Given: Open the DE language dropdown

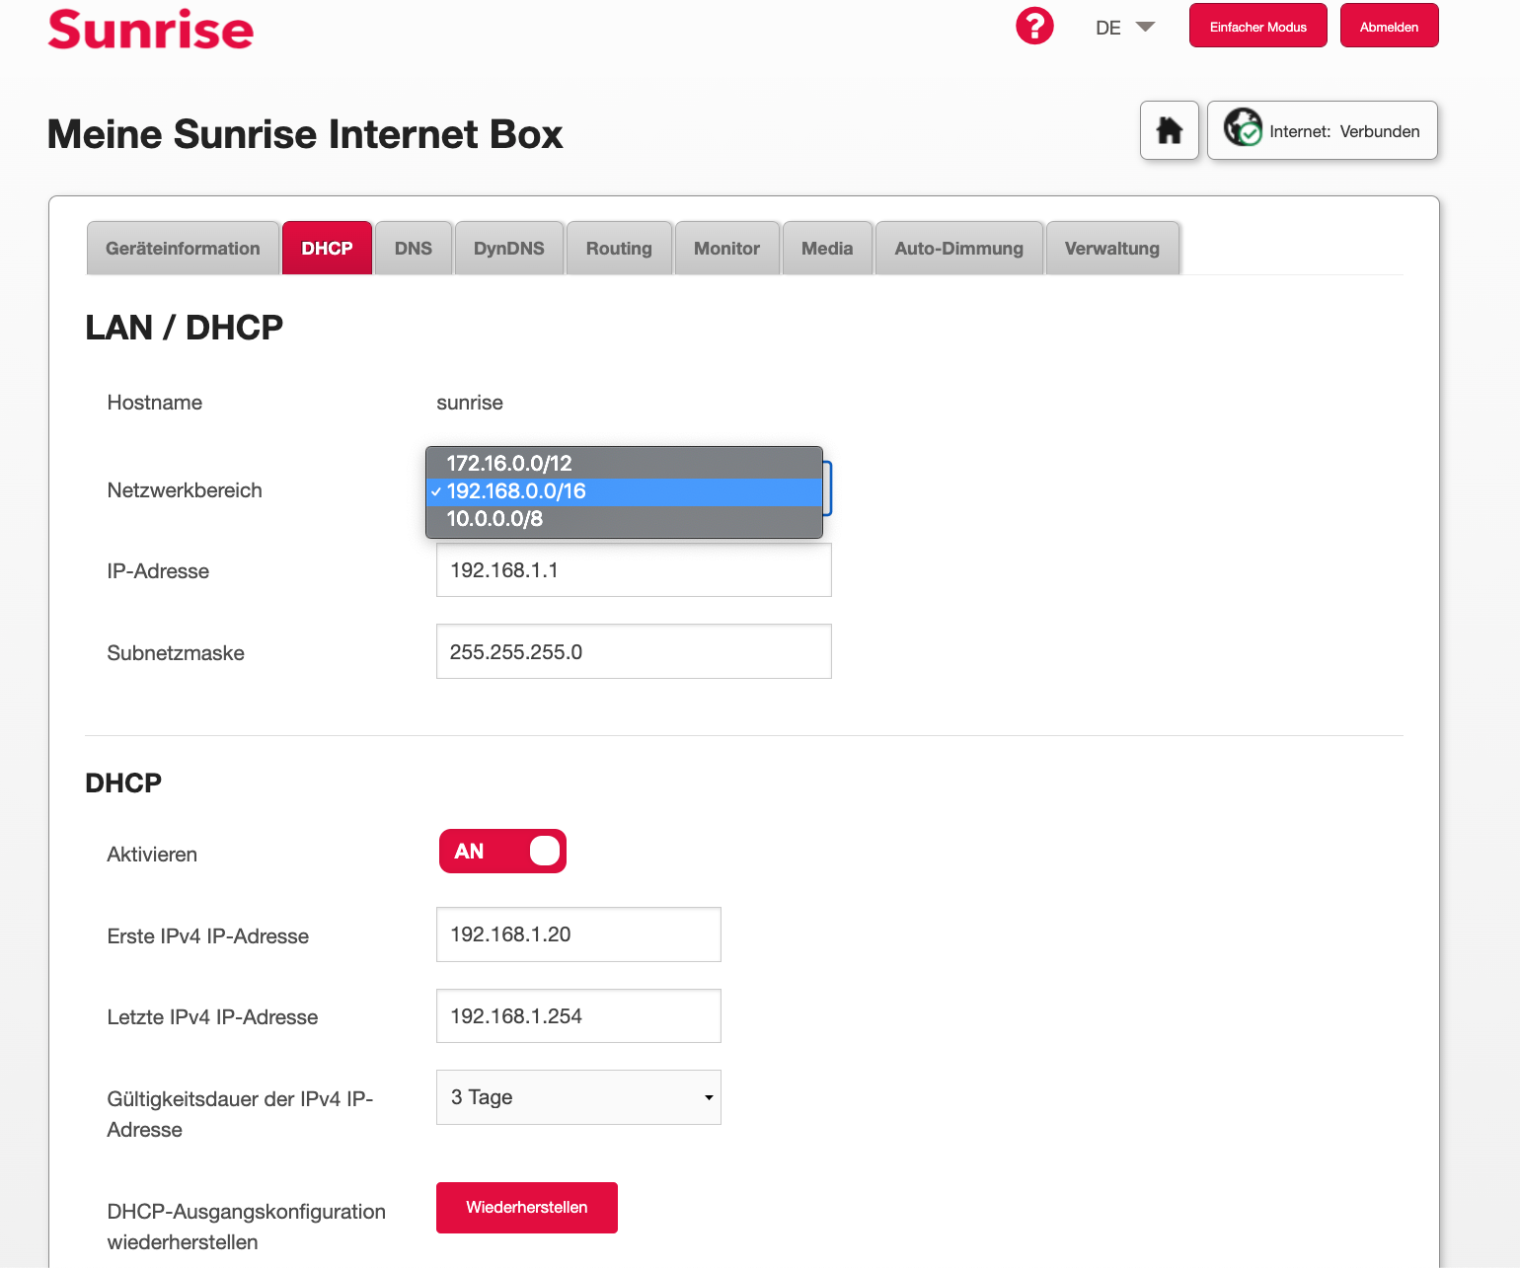Looking at the screenshot, I should [x=1125, y=28].
